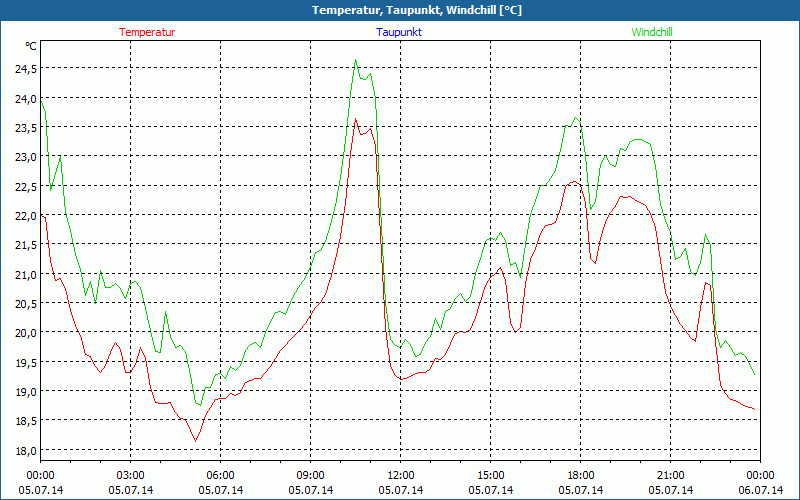Click the 06.07.14 date label
The height and width of the screenshot is (500, 800).
coord(760,490)
